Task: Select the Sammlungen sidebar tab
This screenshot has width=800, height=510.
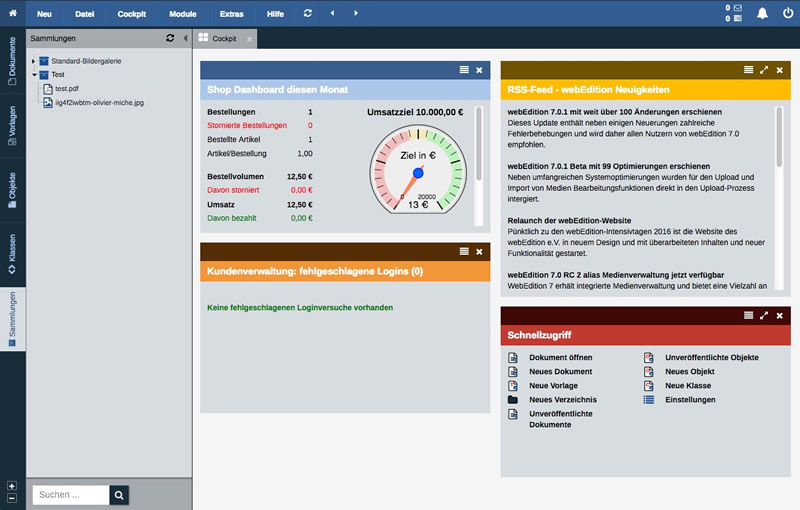Action: [x=12, y=319]
